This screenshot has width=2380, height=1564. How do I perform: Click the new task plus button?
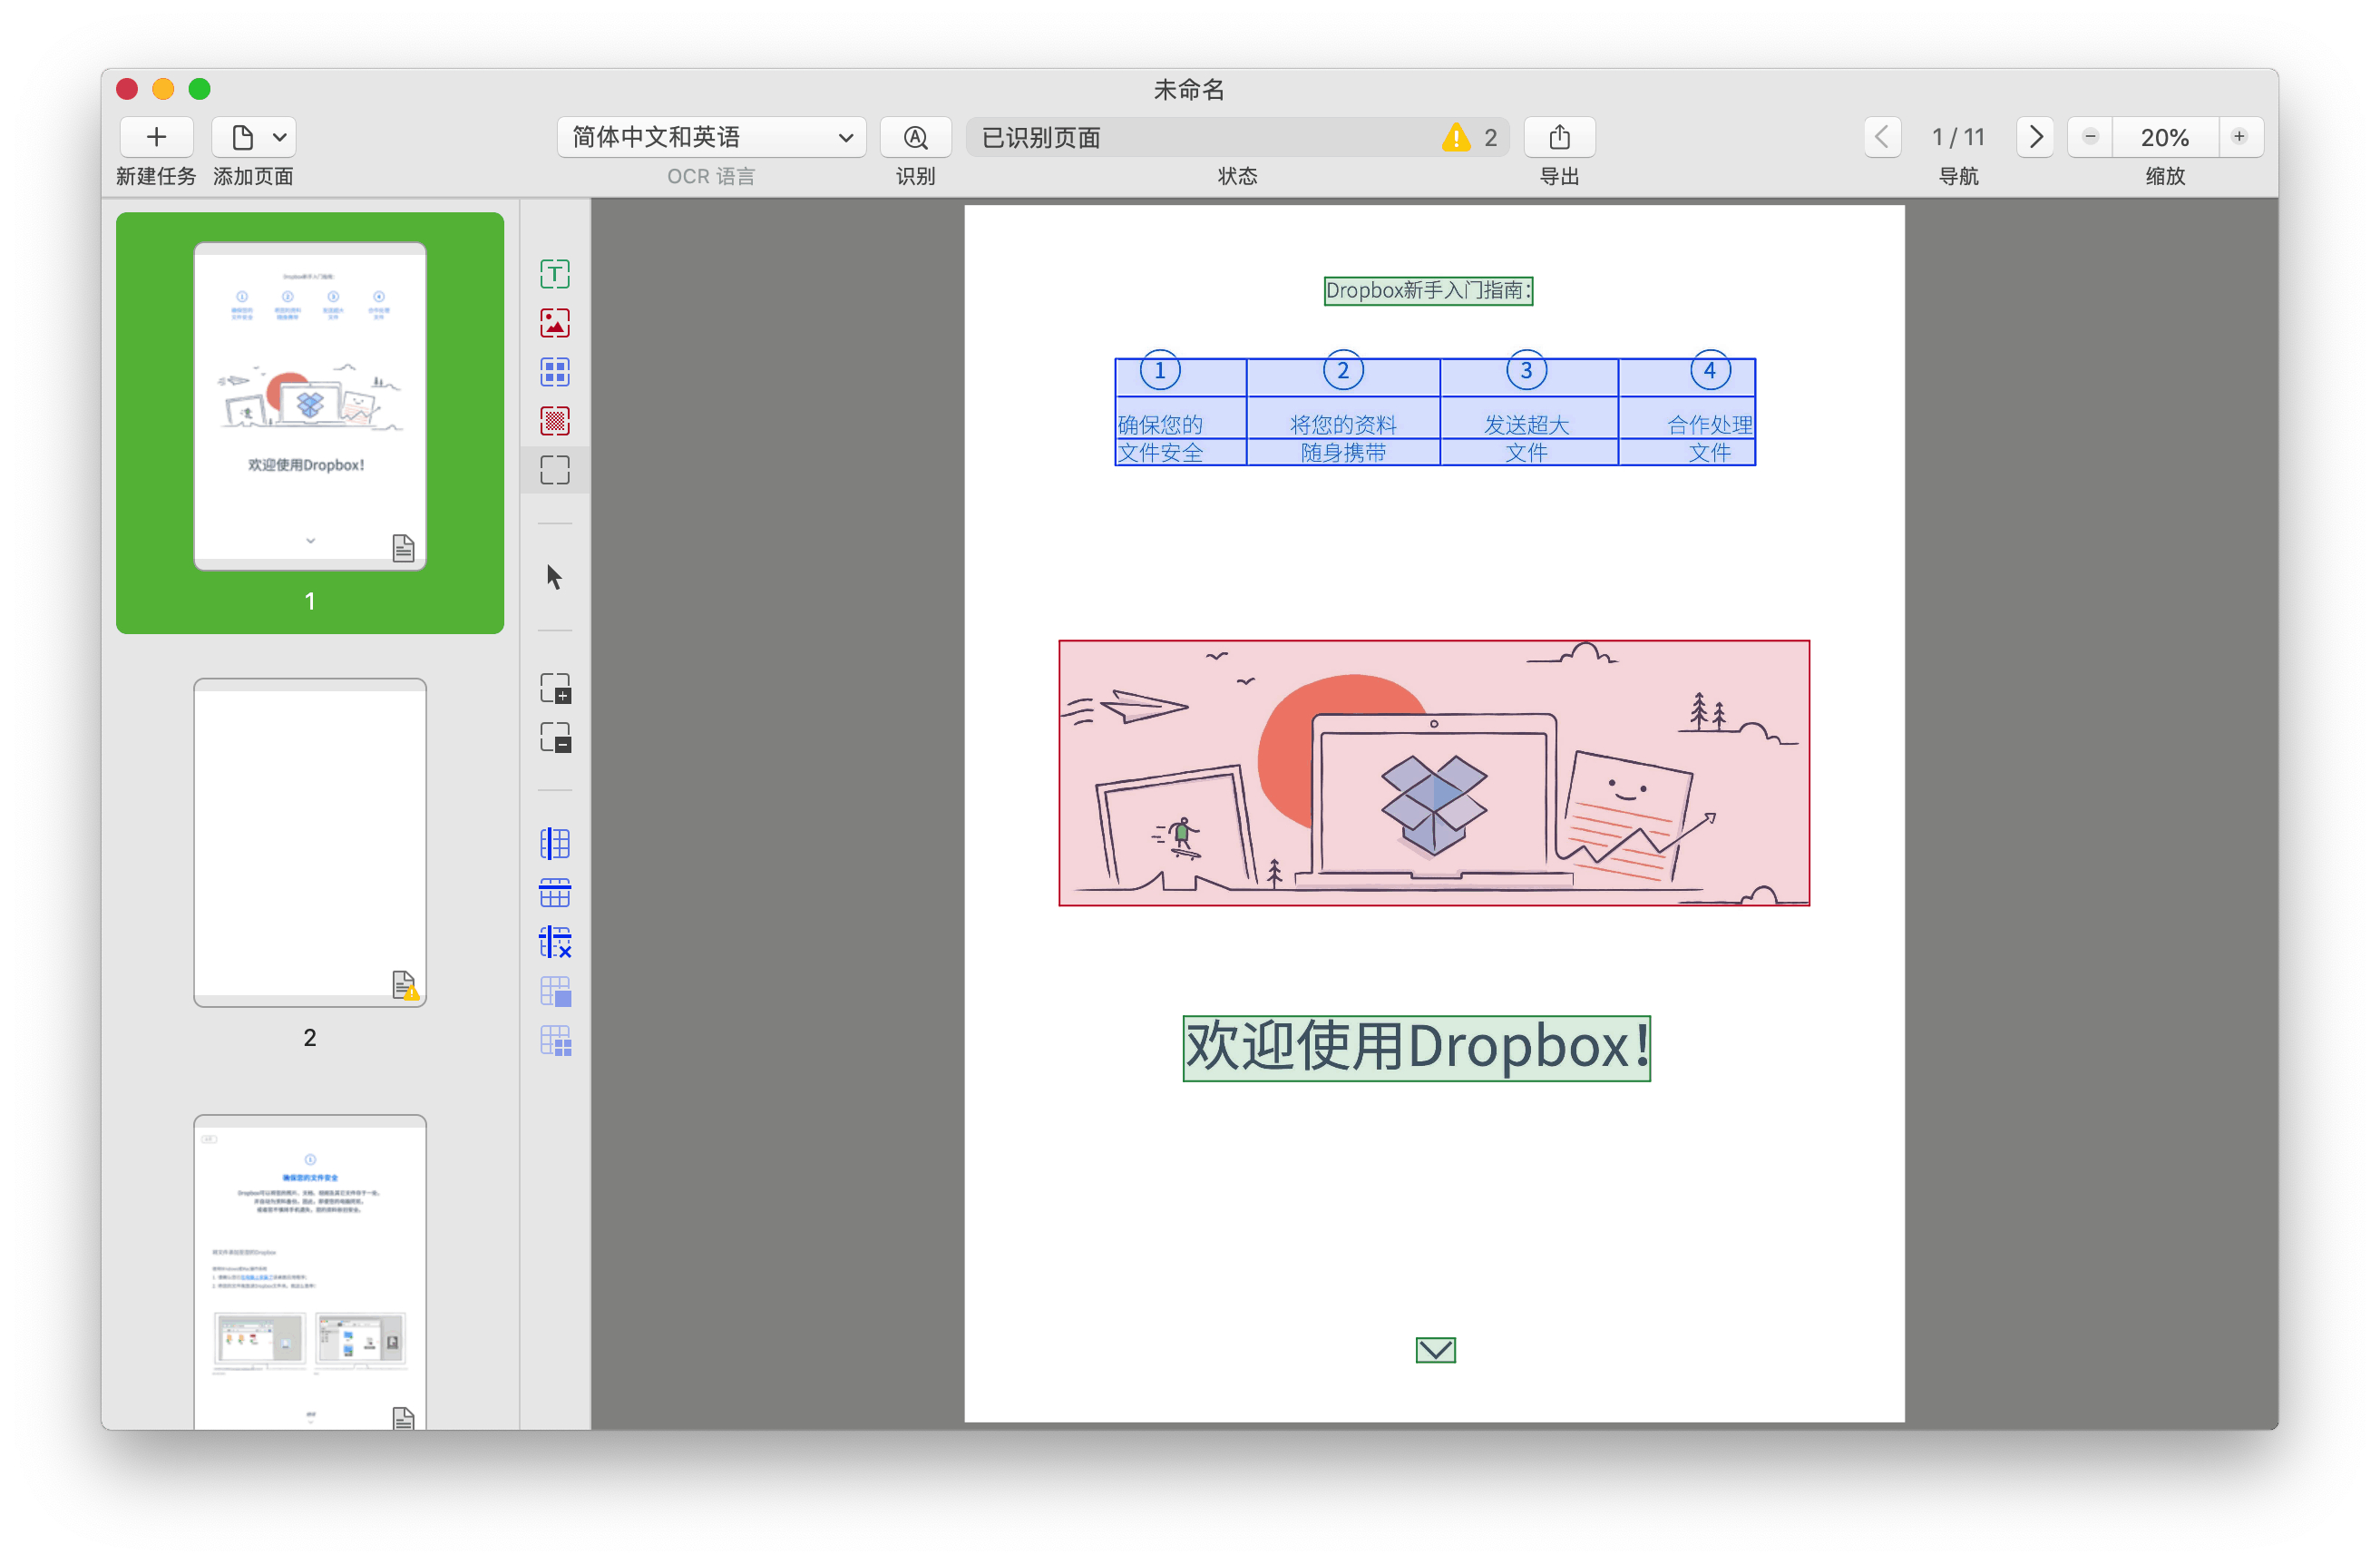tap(156, 137)
